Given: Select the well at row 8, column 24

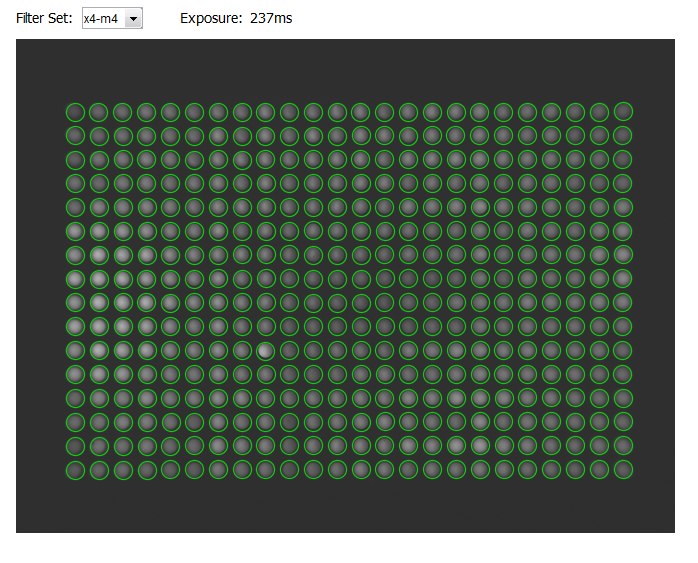Looking at the screenshot, I should click(x=623, y=278).
